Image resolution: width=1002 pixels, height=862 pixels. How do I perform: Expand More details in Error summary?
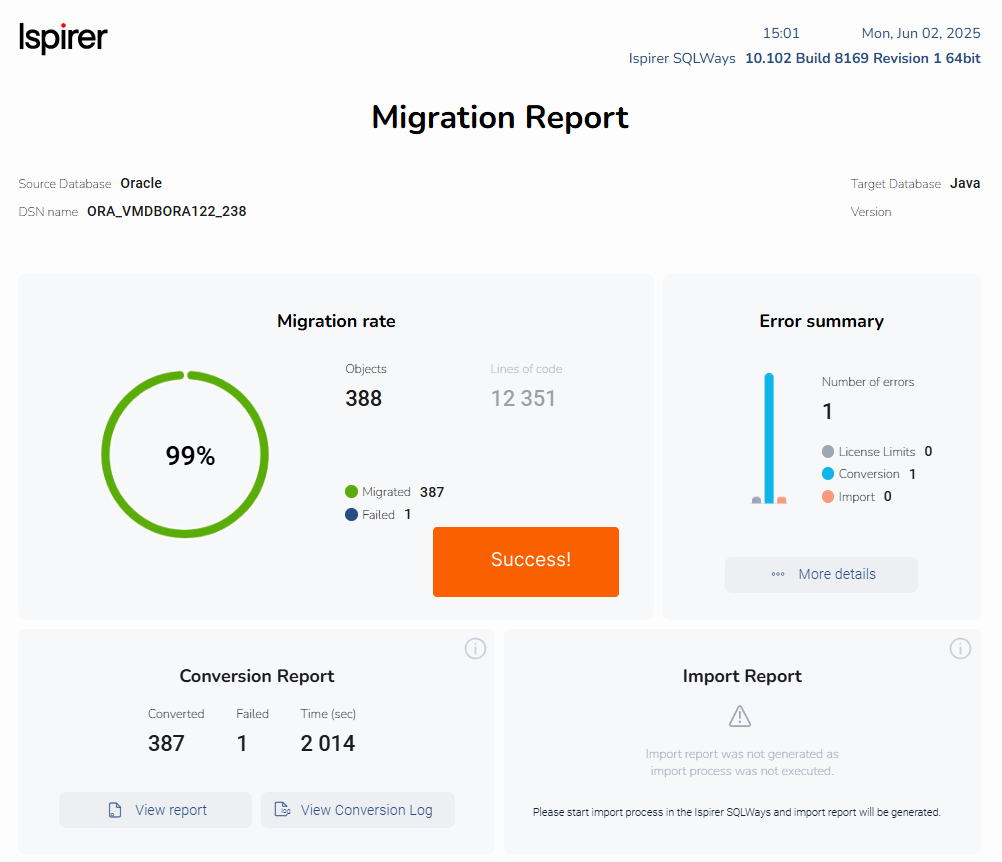click(x=821, y=574)
